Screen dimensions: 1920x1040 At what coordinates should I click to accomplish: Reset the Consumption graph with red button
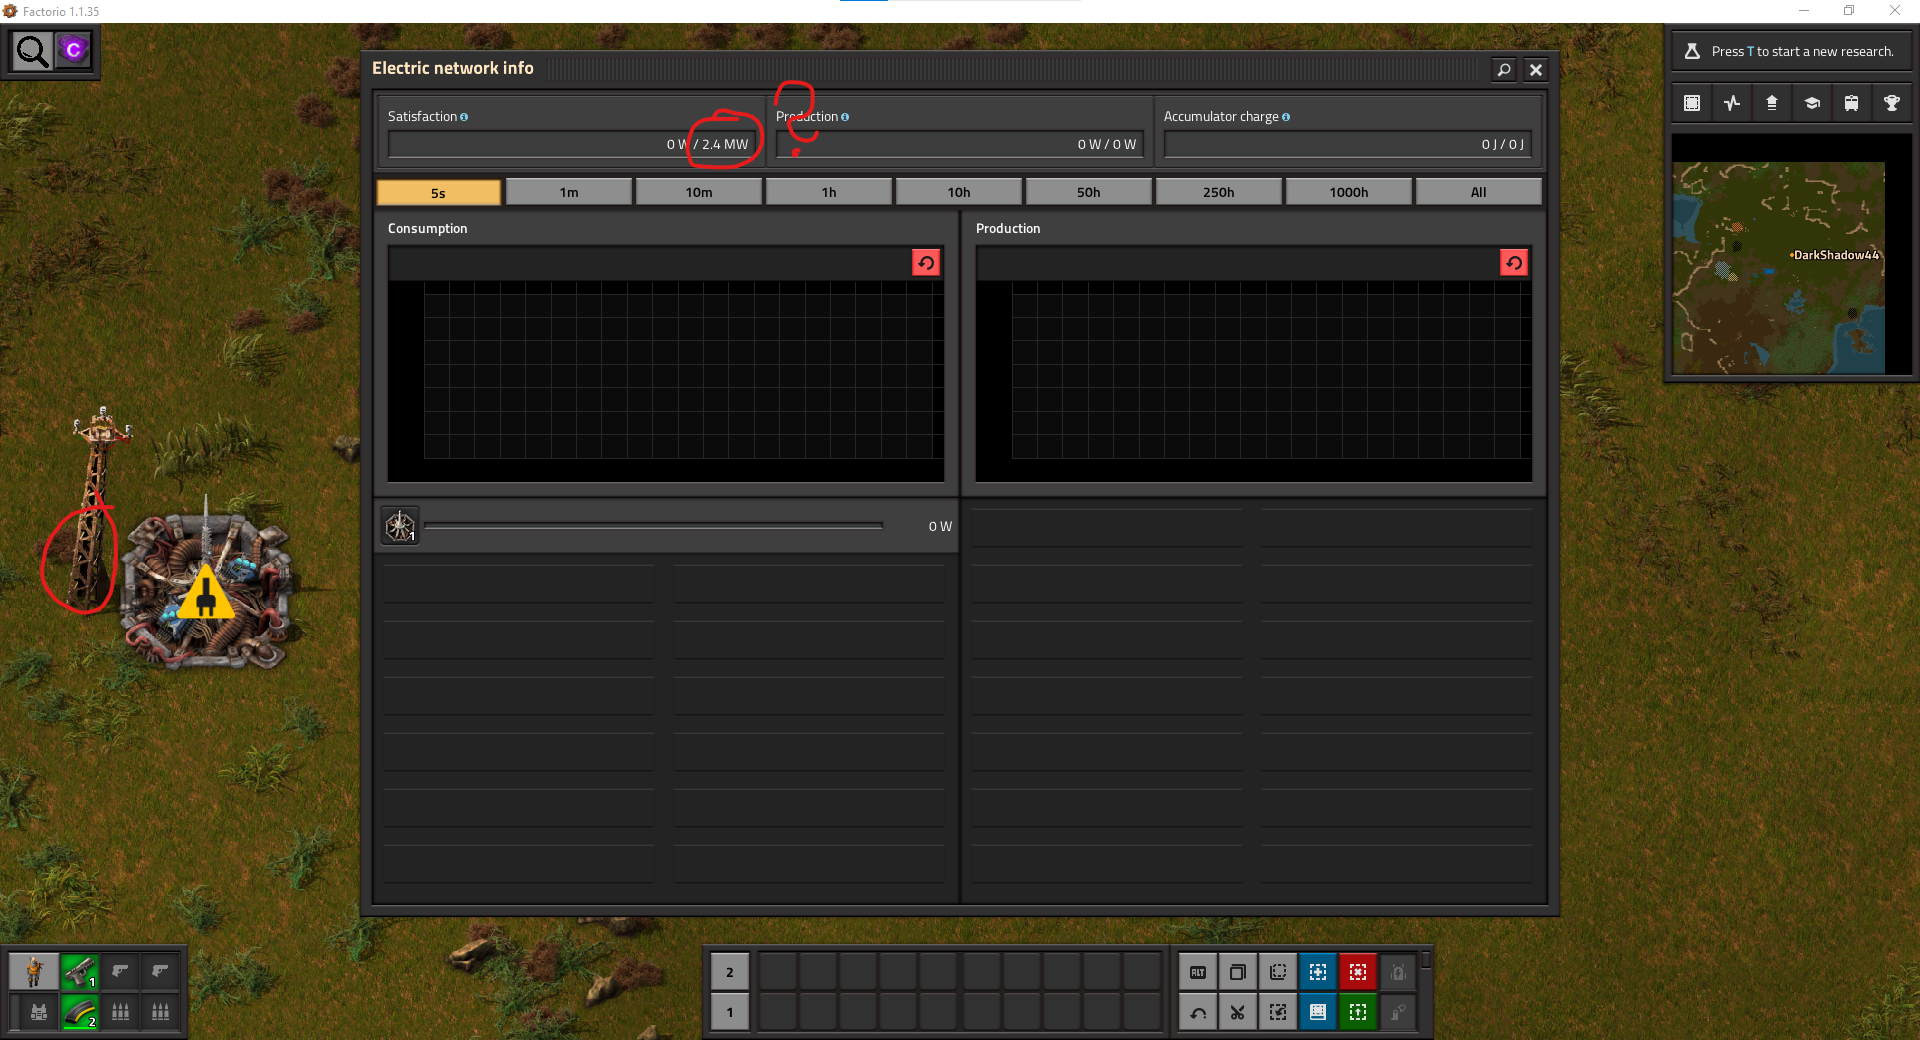(926, 263)
